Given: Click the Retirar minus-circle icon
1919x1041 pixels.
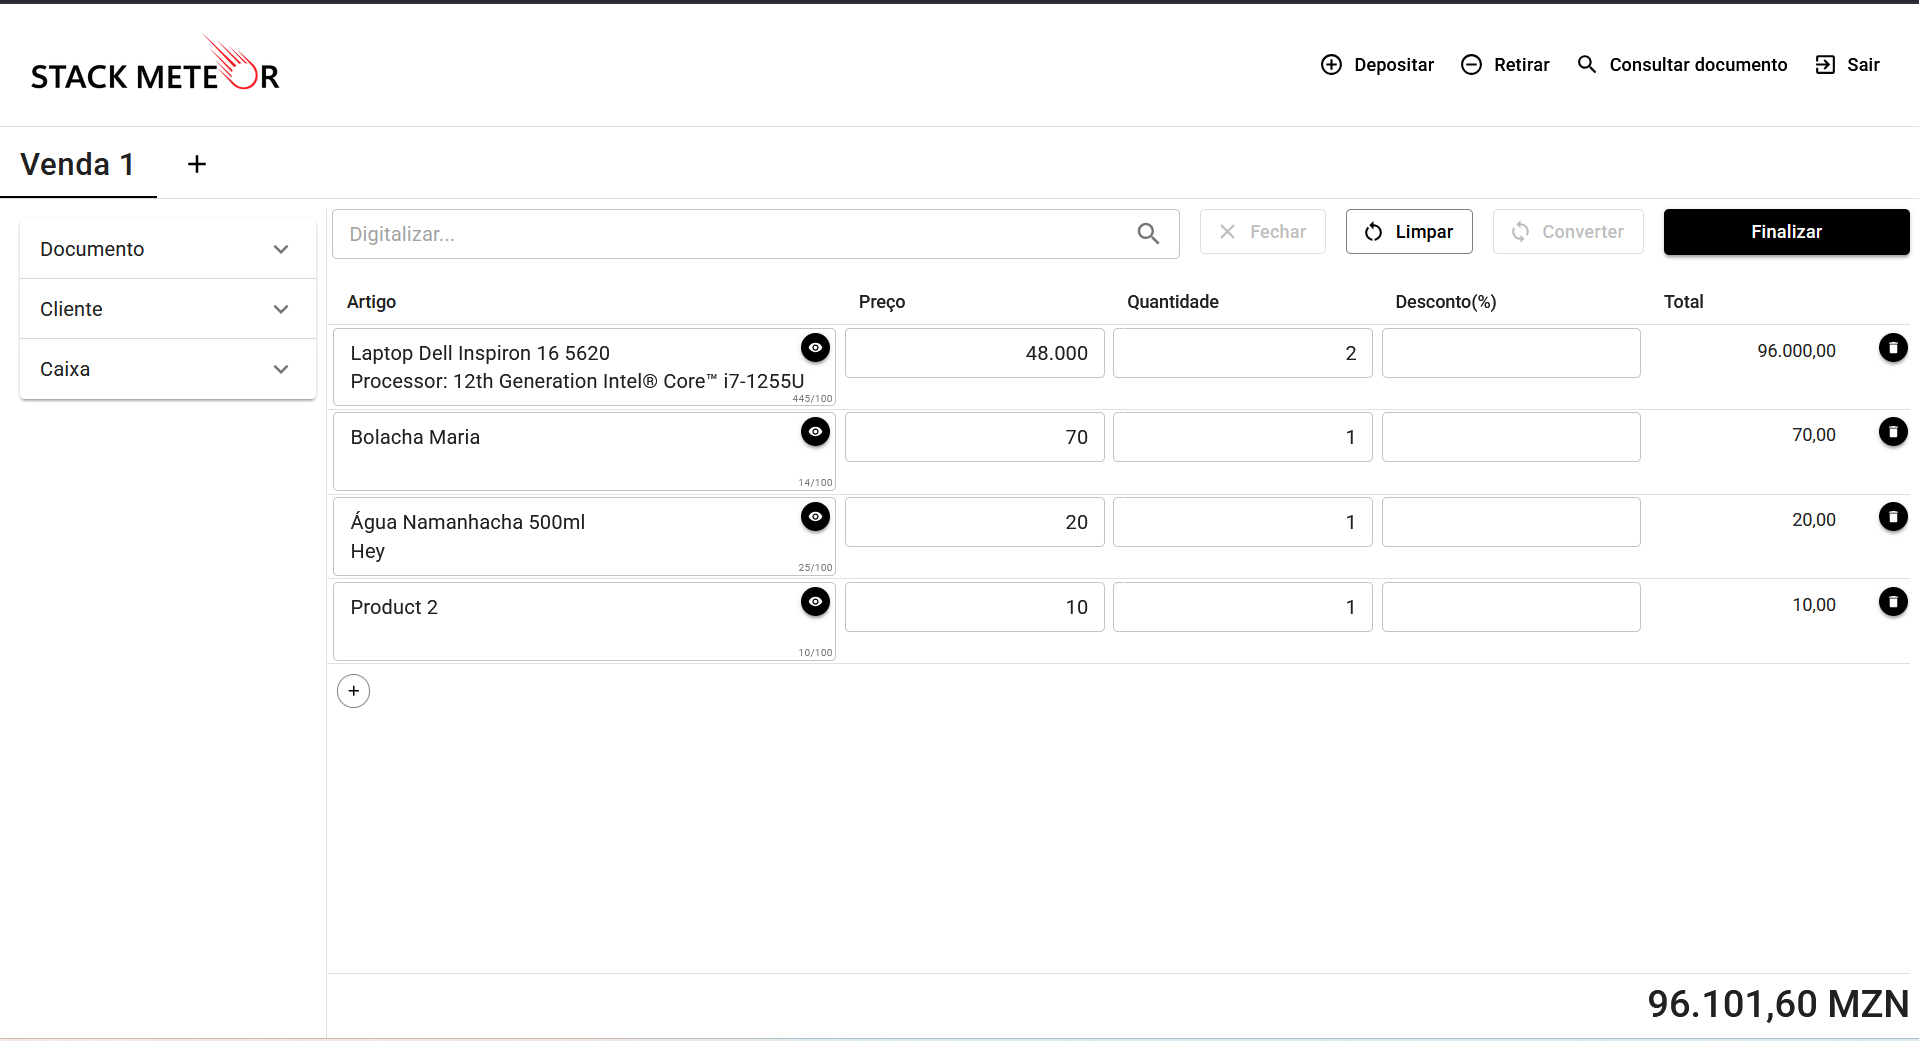Looking at the screenshot, I should click(x=1471, y=65).
